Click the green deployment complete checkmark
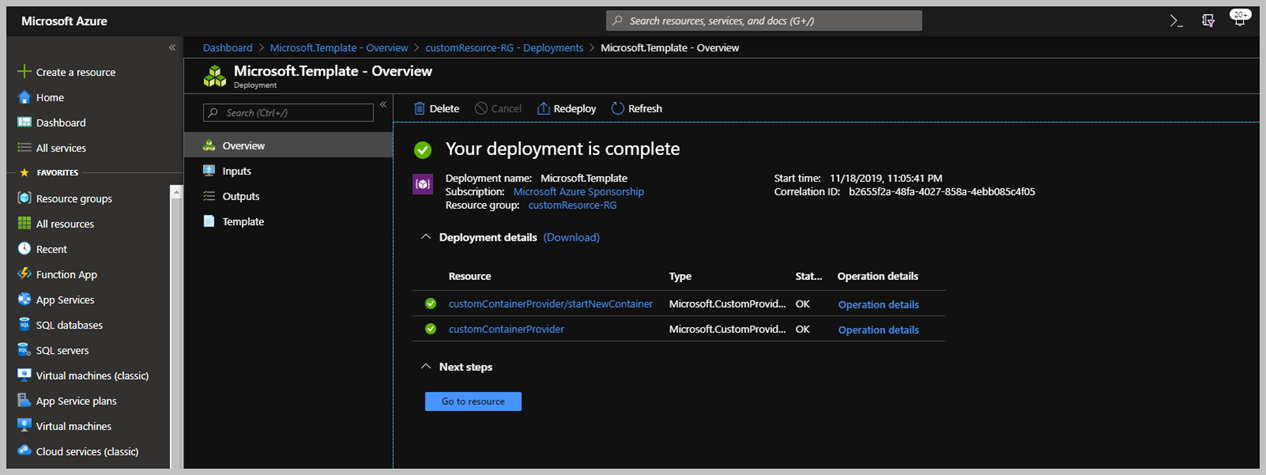 tap(423, 149)
